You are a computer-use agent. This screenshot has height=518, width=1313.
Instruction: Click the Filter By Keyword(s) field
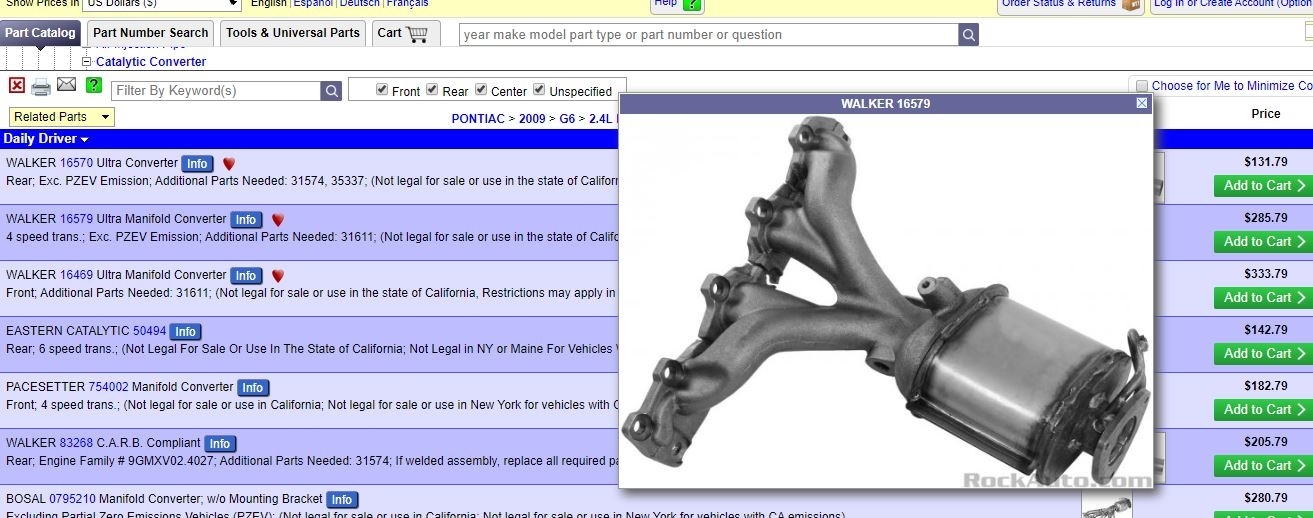coord(216,91)
